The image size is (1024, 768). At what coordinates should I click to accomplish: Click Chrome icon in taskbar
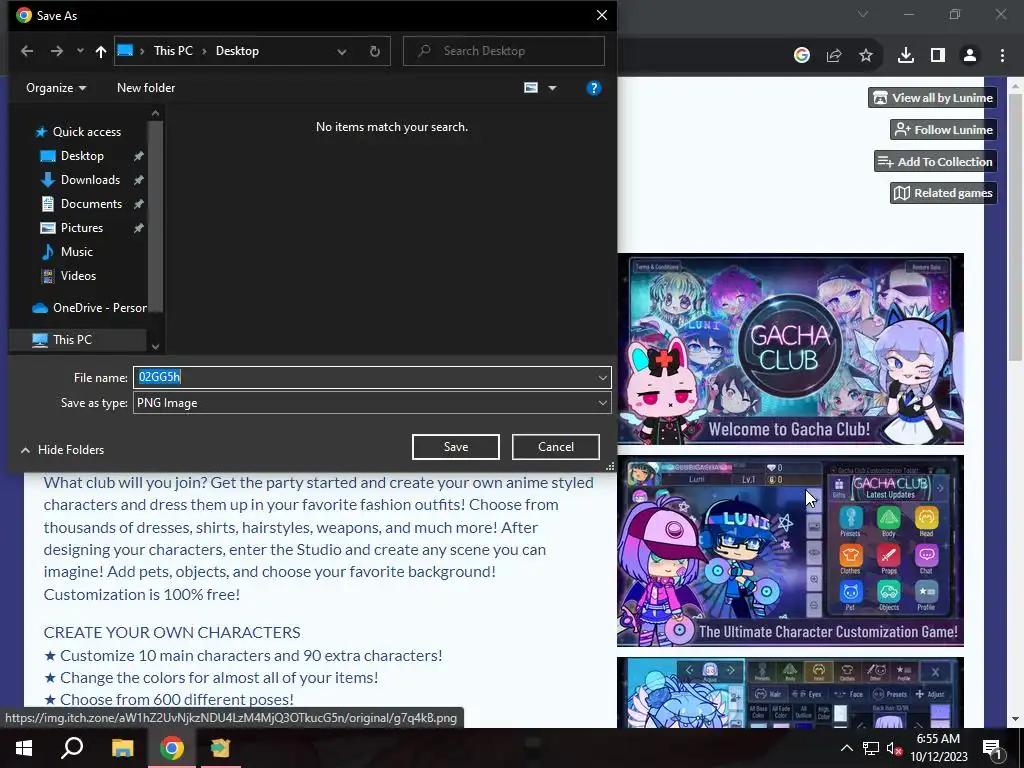point(172,748)
